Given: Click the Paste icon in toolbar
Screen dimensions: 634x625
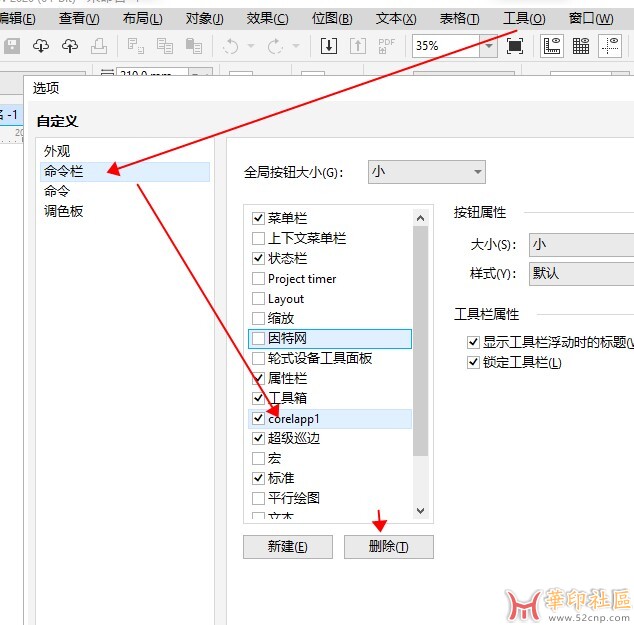Looking at the screenshot, I should (x=194, y=46).
